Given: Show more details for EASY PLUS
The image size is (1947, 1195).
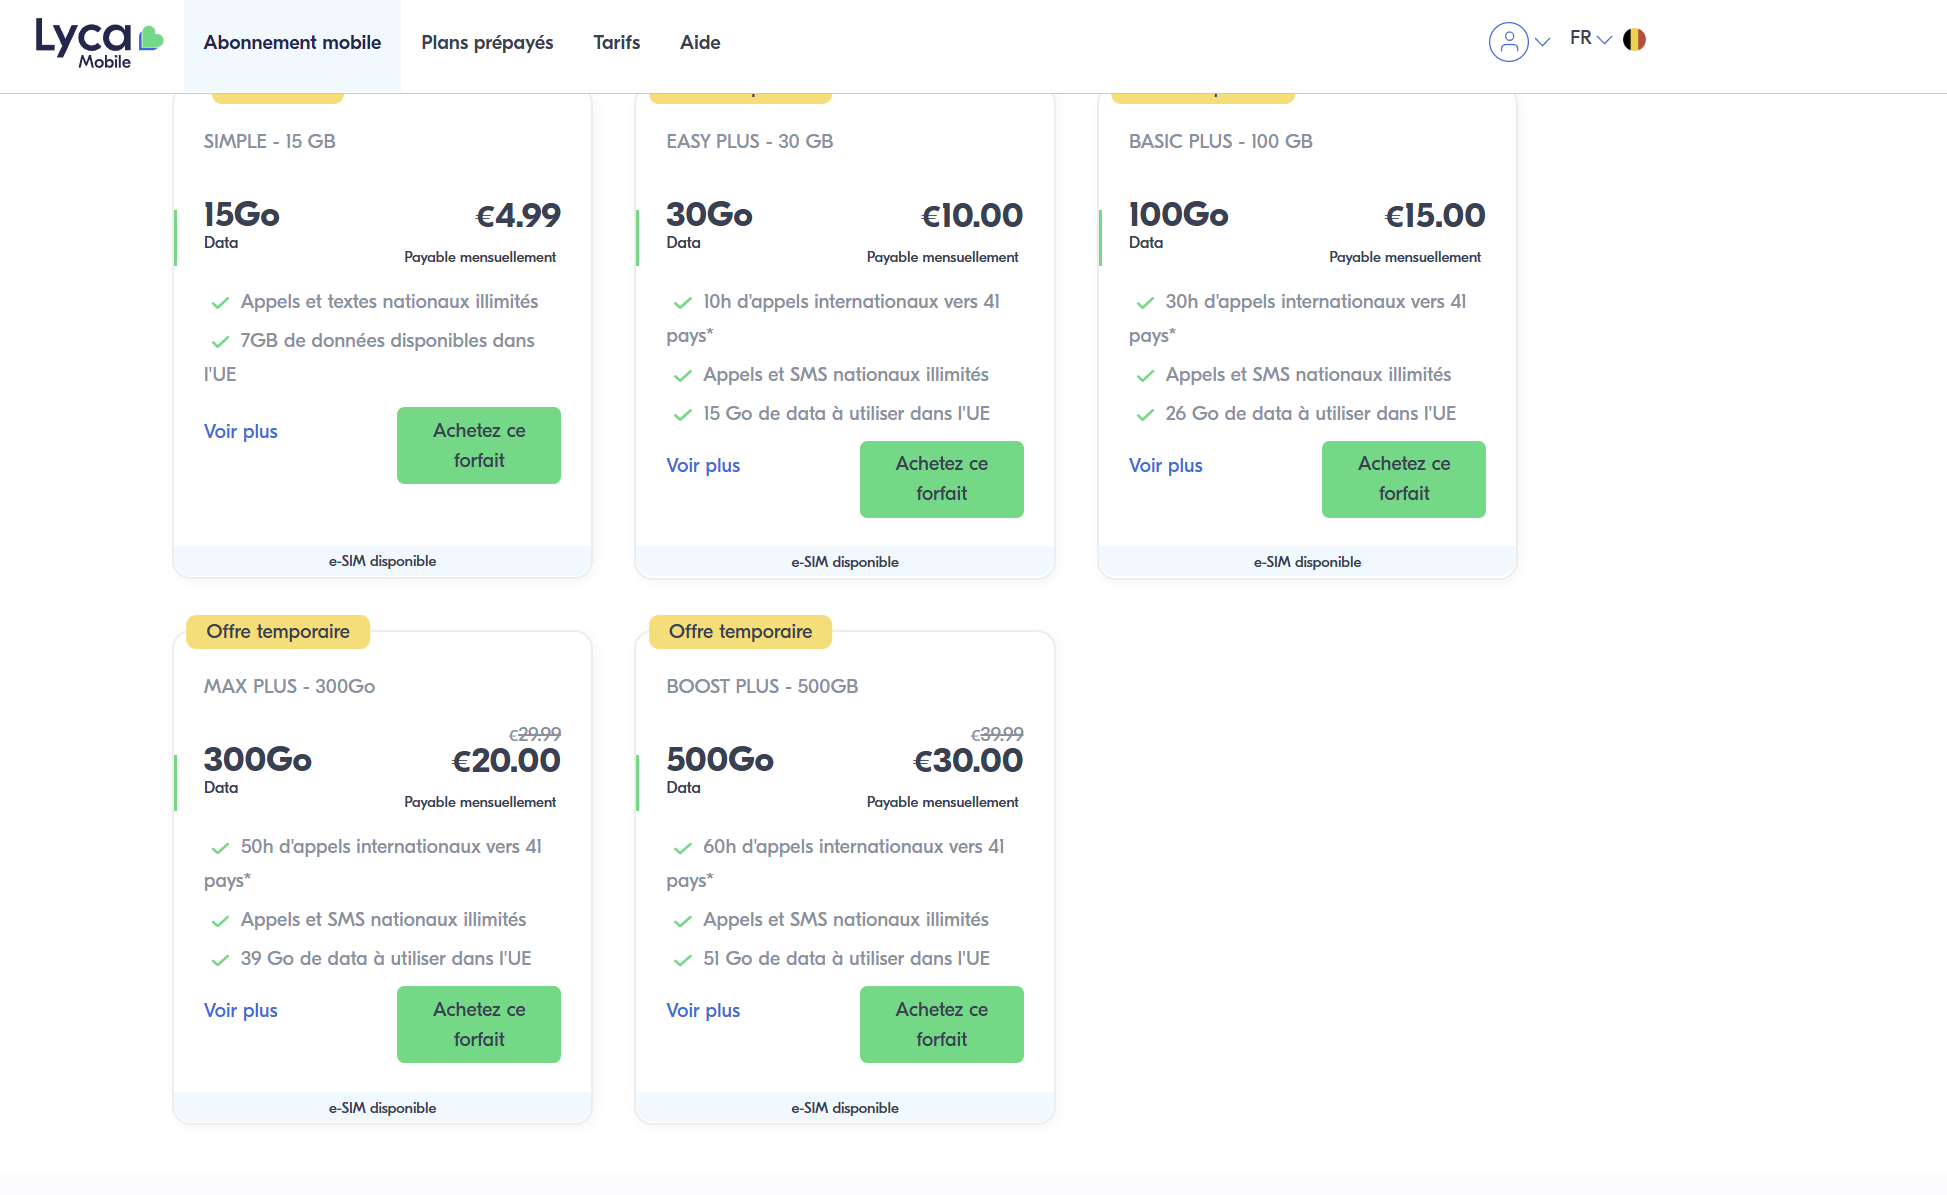Looking at the screenshot, I should point(703,466).
